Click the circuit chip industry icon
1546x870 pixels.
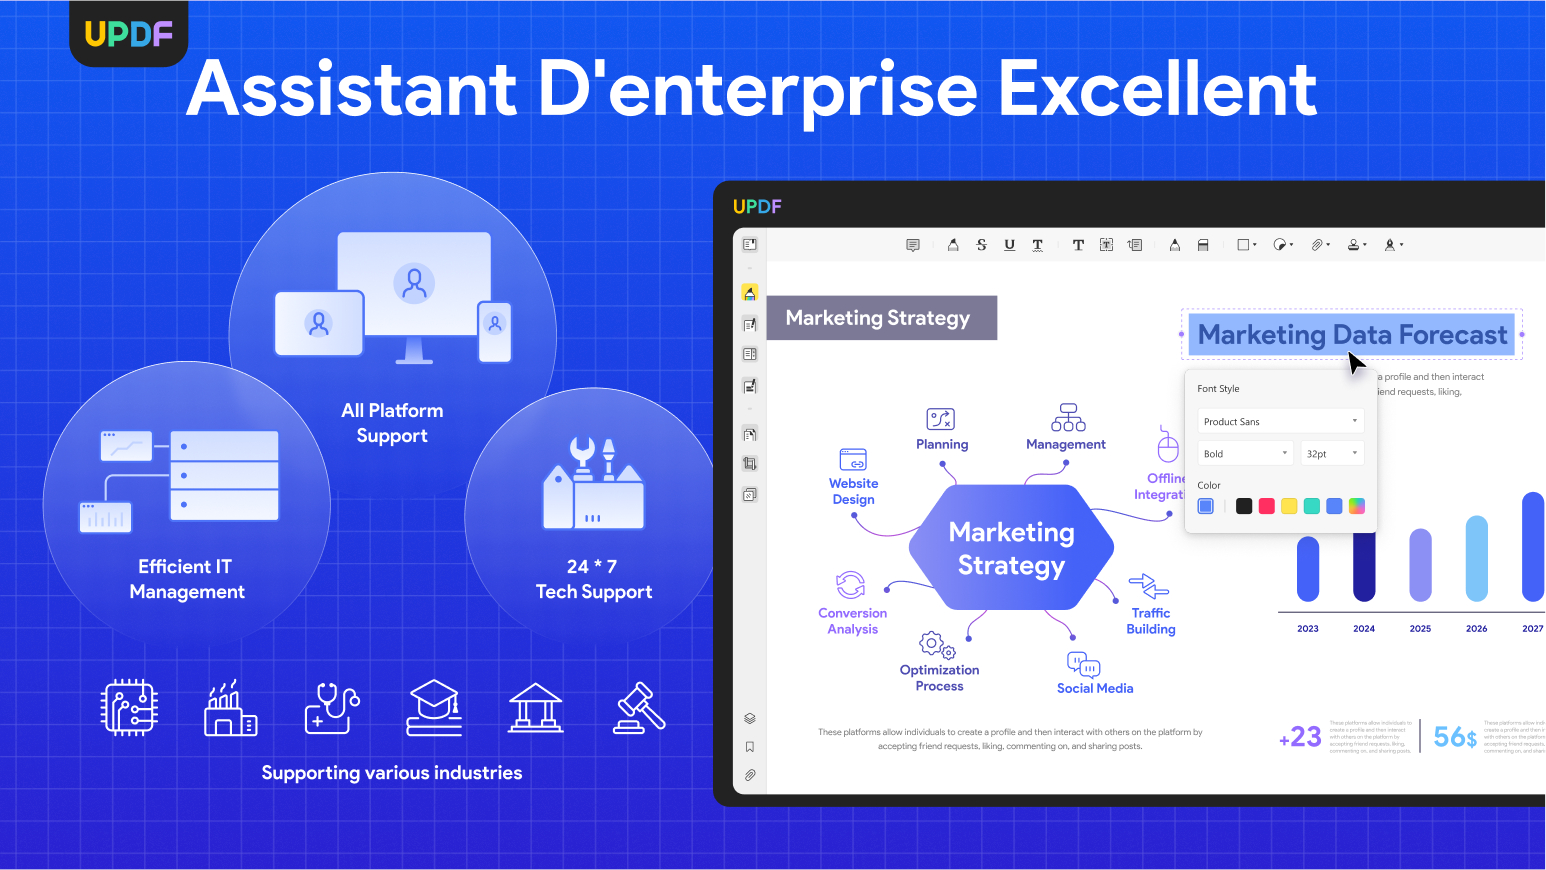pos(129,708)
